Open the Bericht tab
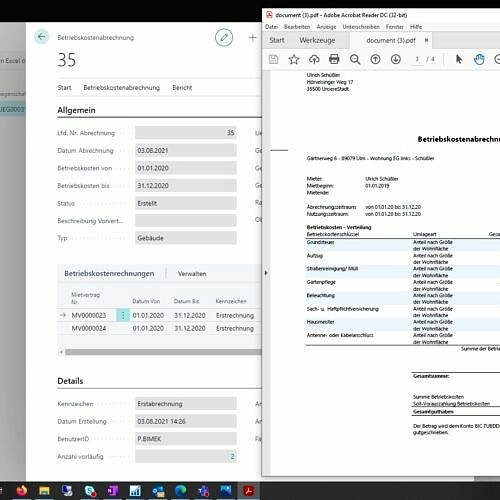 coord(182,88)
